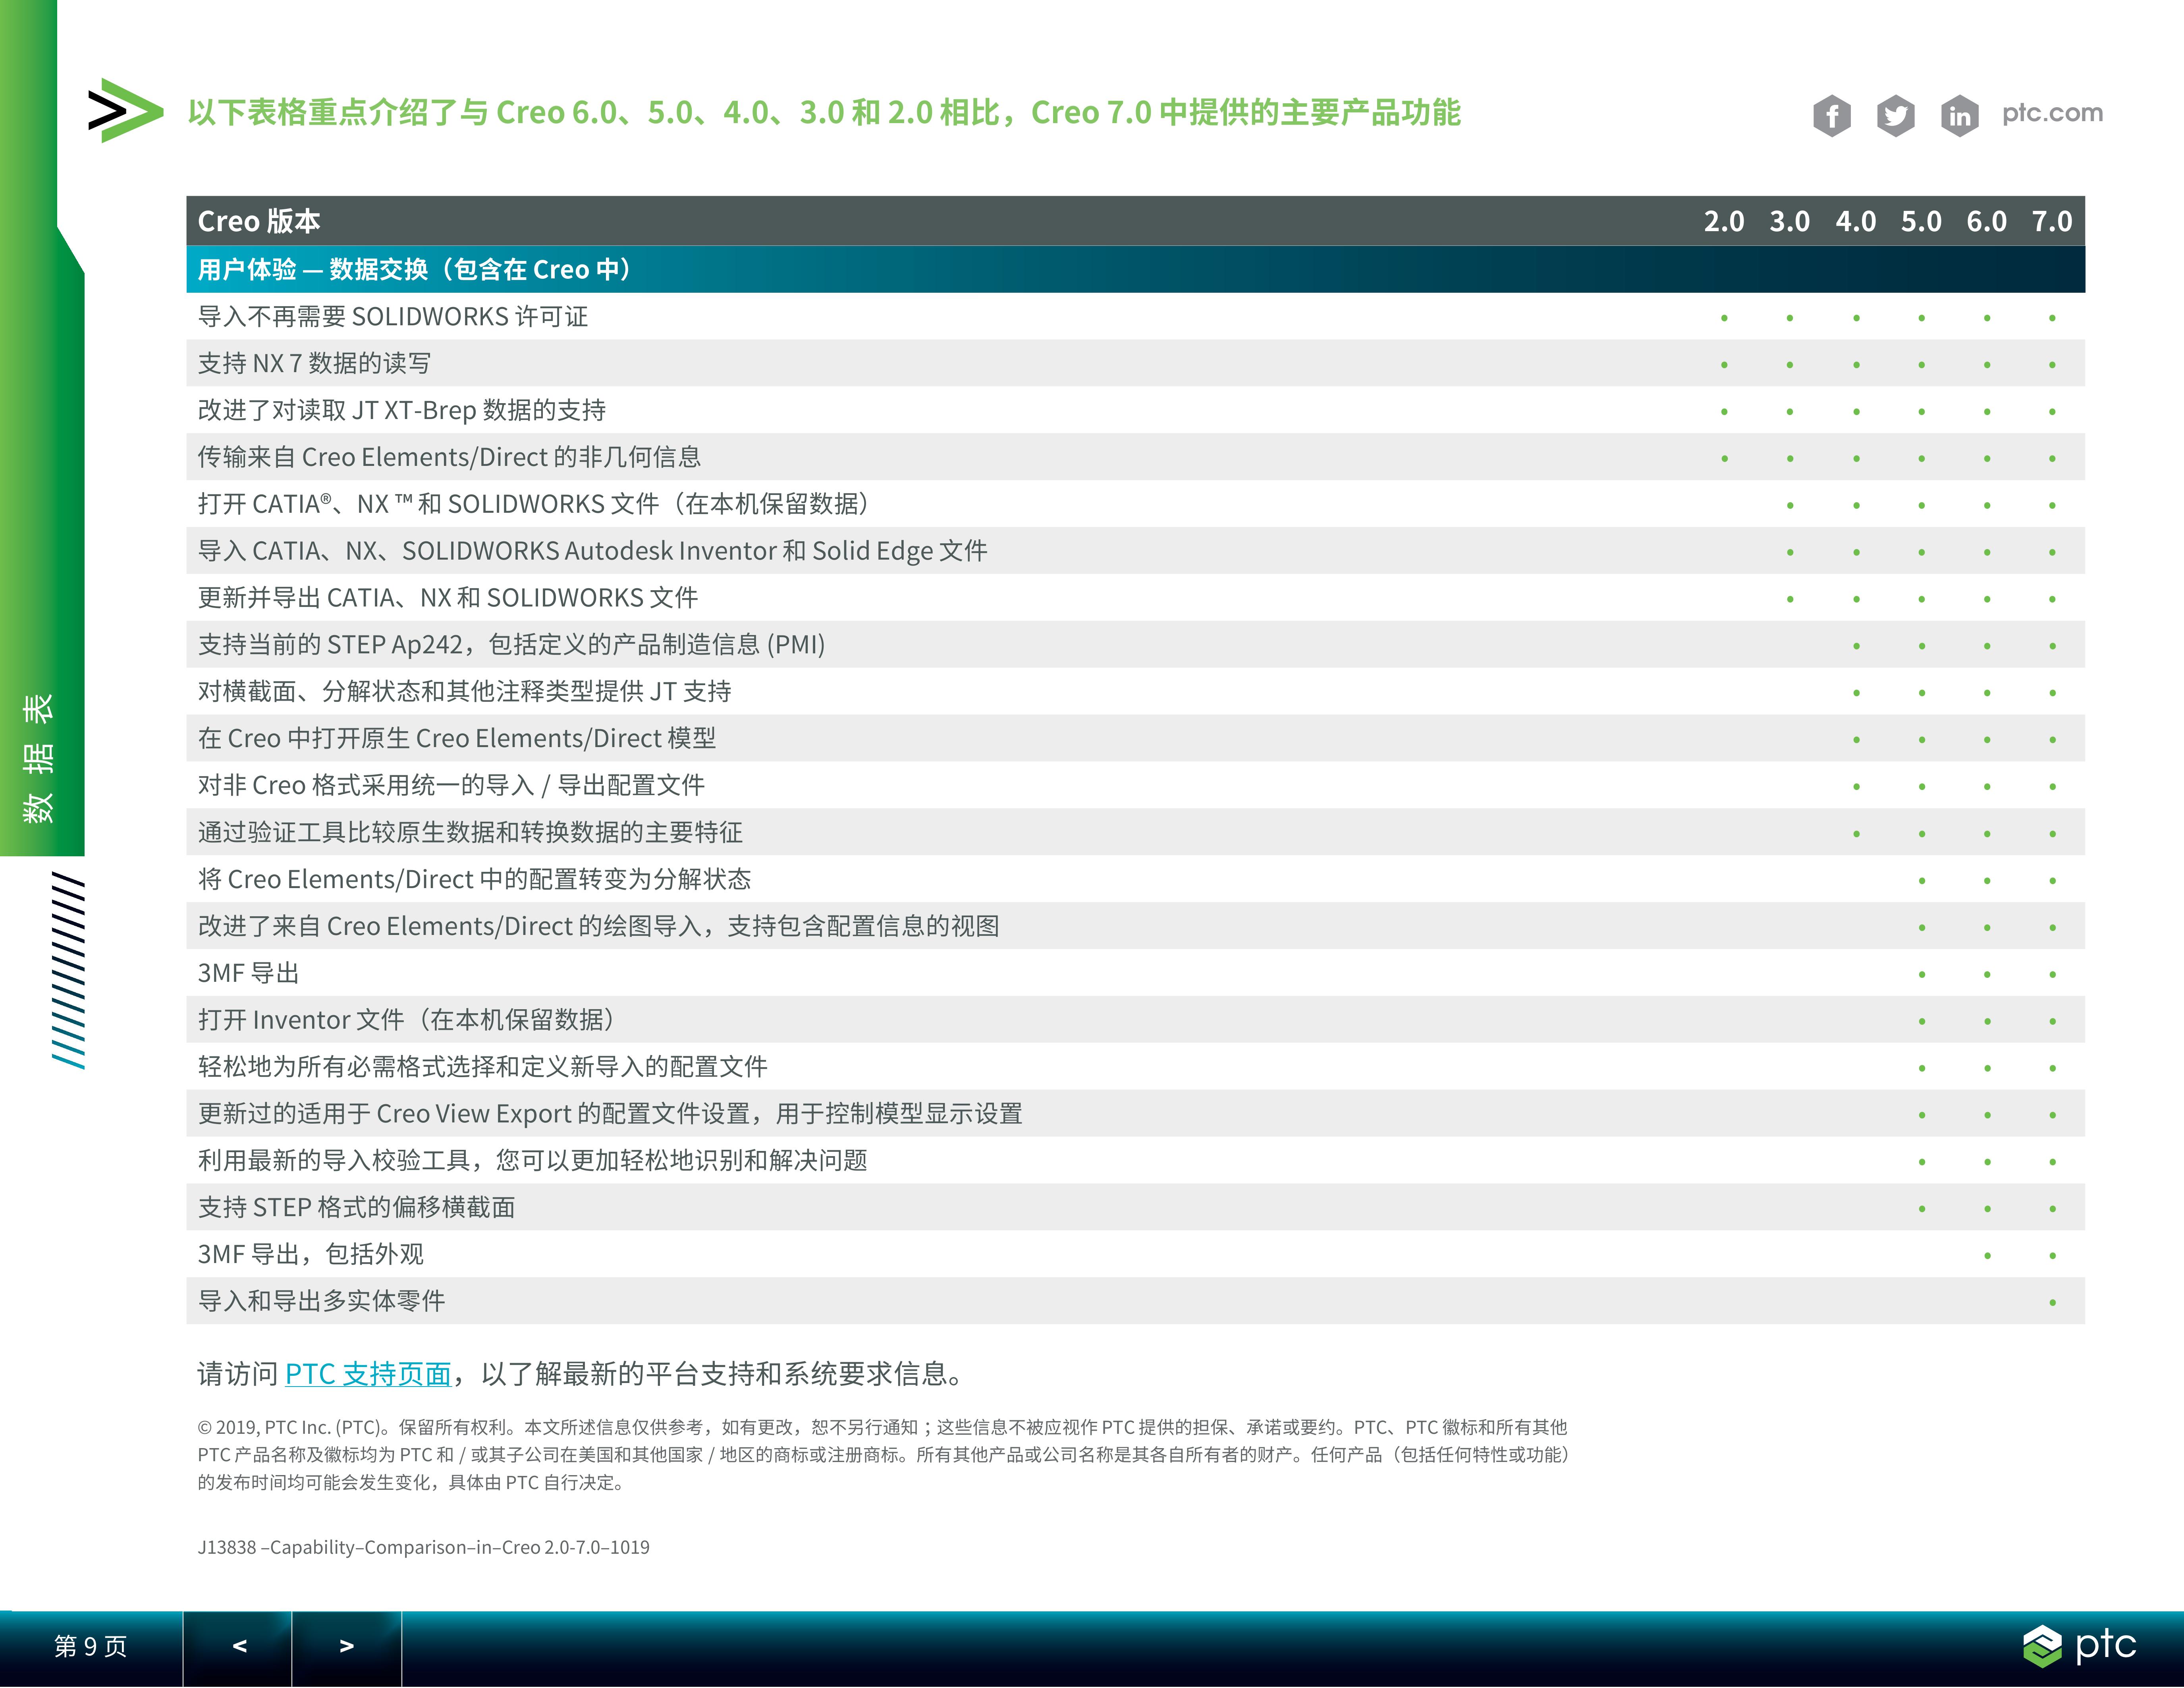This screenshot has width=2184, height=1688.
Task: Click the 2.0 dot in 支持 NX 7 数据的读写 row
Action: (x=1724, y=365)
